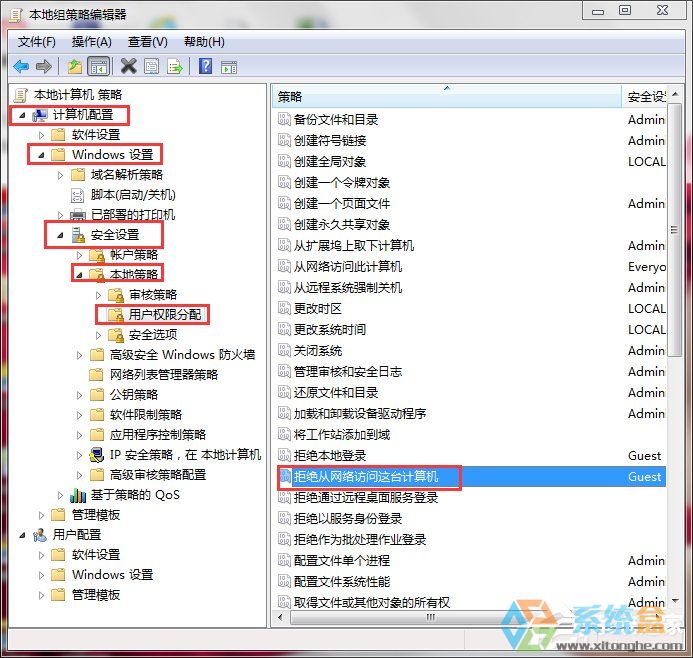Collapse the 用户配置 tree node
693x658 pixels.
22,536
